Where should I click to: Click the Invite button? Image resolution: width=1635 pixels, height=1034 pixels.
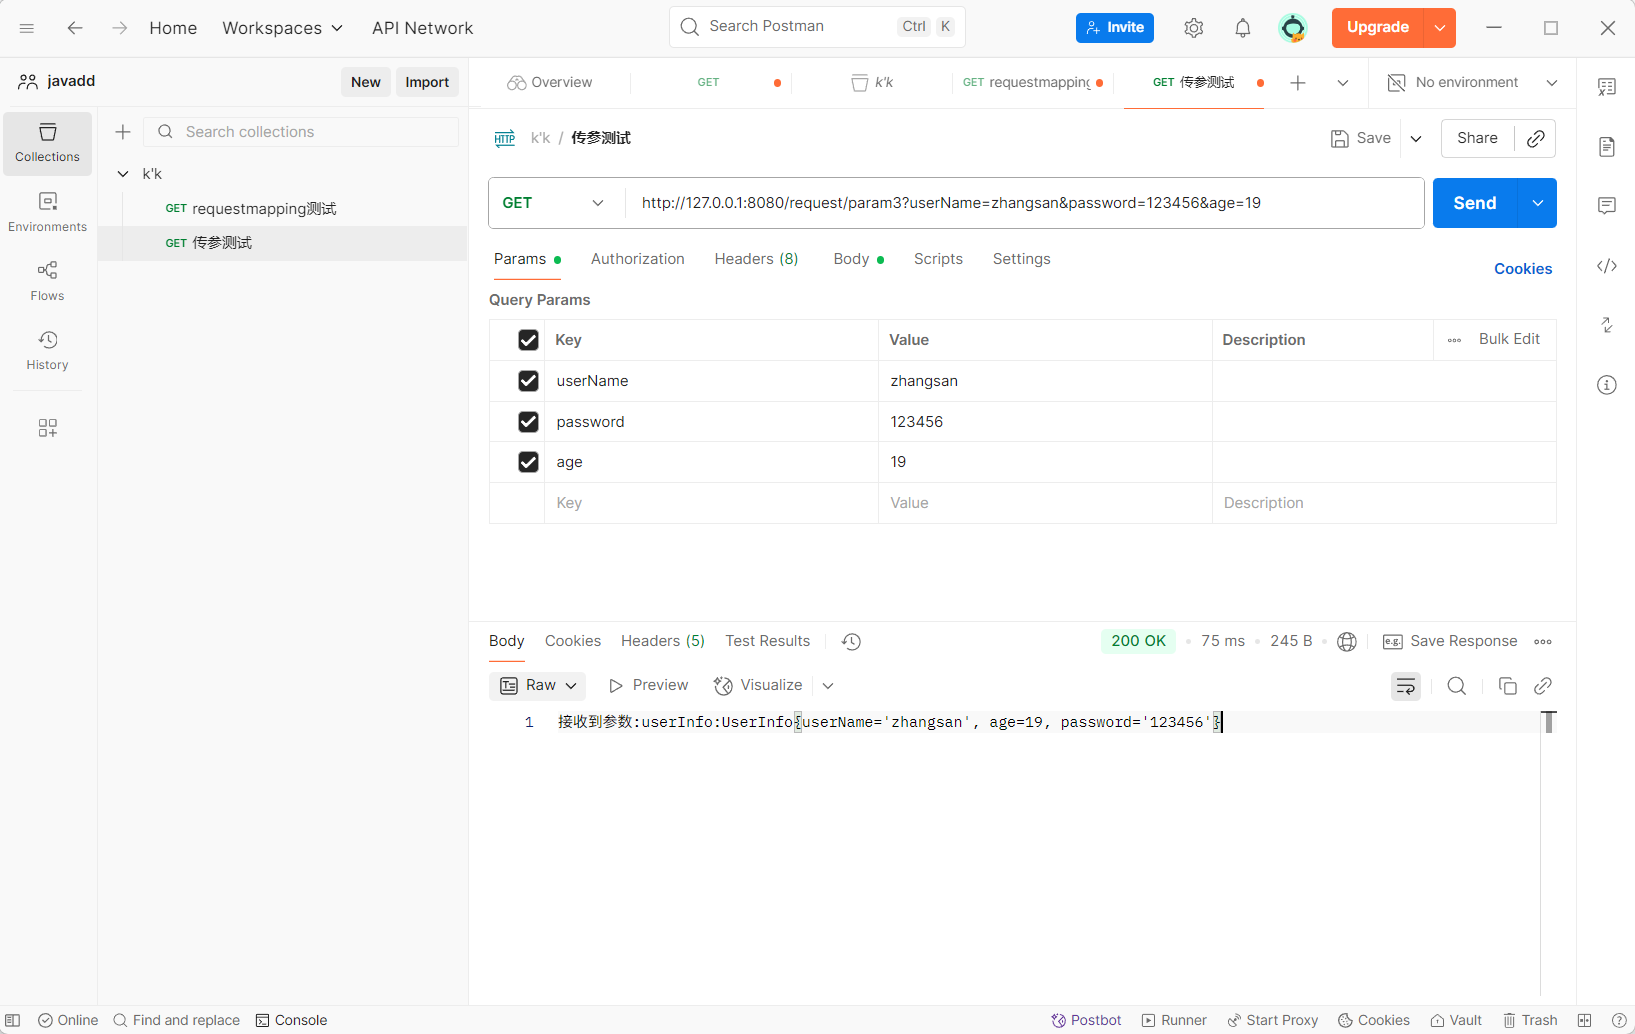tap(1114, 28)
